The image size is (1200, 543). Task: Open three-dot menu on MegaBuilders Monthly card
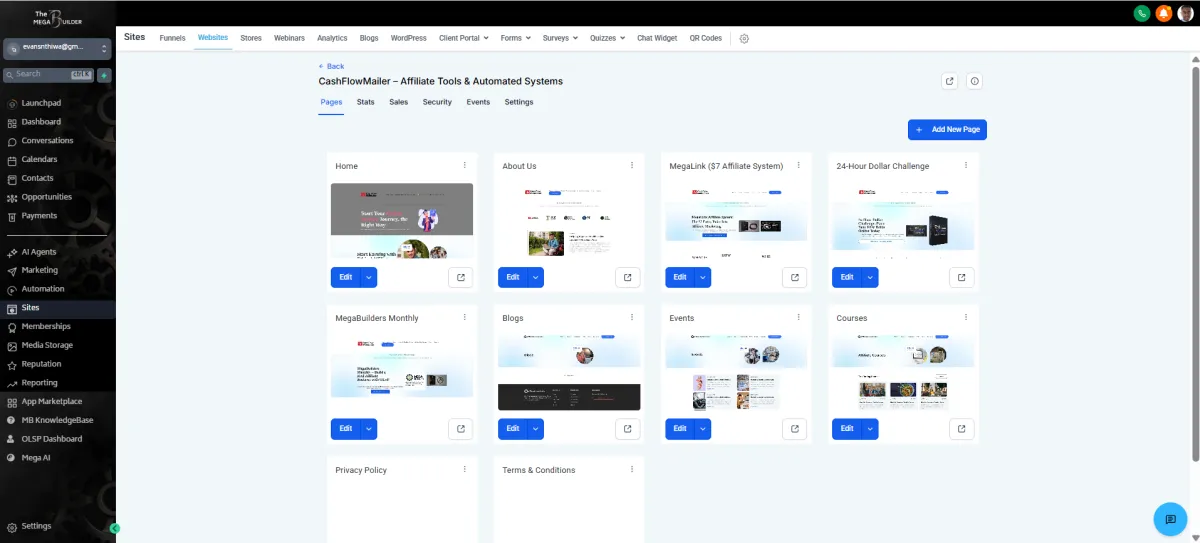465,317
